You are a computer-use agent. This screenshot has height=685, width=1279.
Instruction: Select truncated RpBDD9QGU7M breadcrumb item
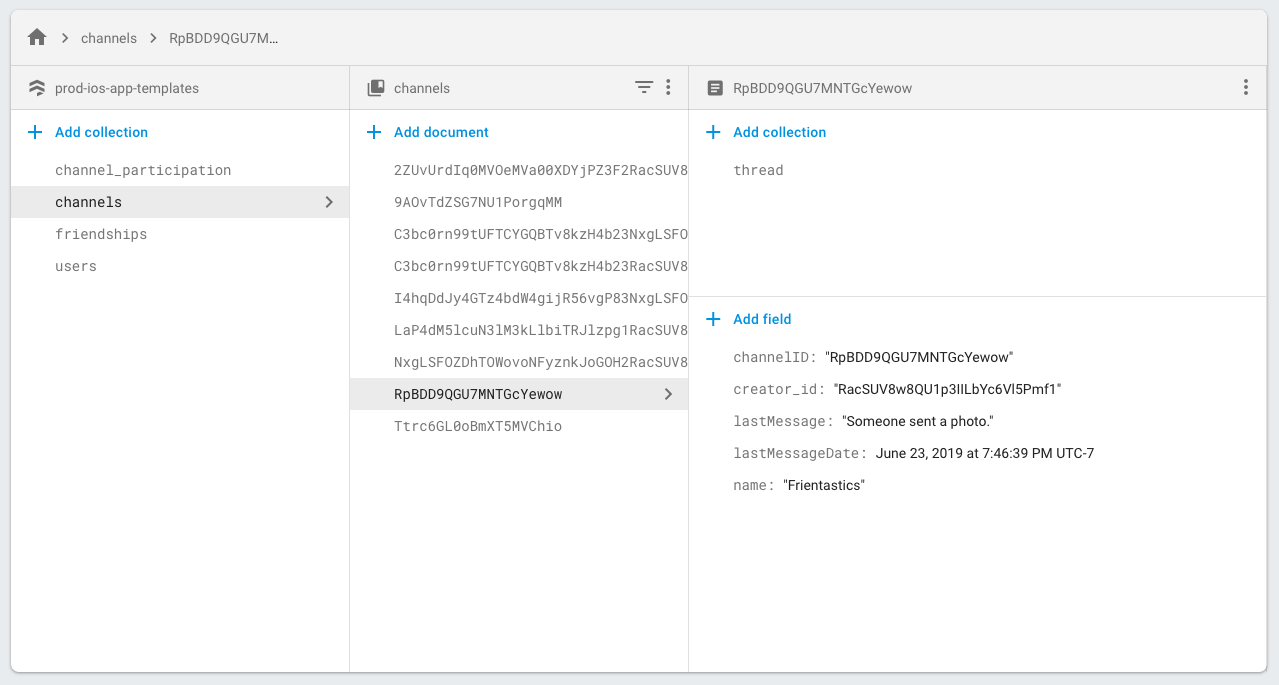(x=224, y=38)
